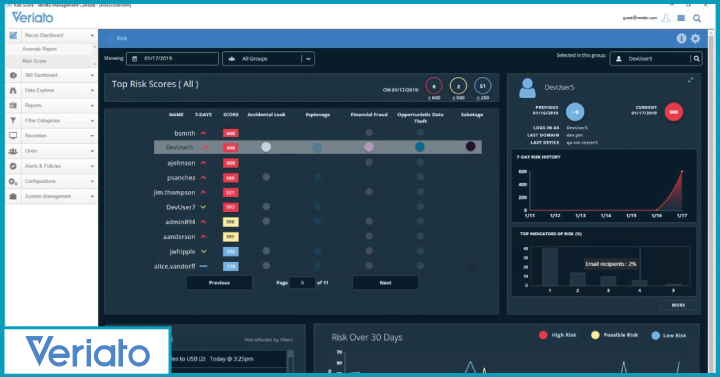Click the 01/17/2019 date field
The width and height of the screenshot is (720, 377).
173,59
